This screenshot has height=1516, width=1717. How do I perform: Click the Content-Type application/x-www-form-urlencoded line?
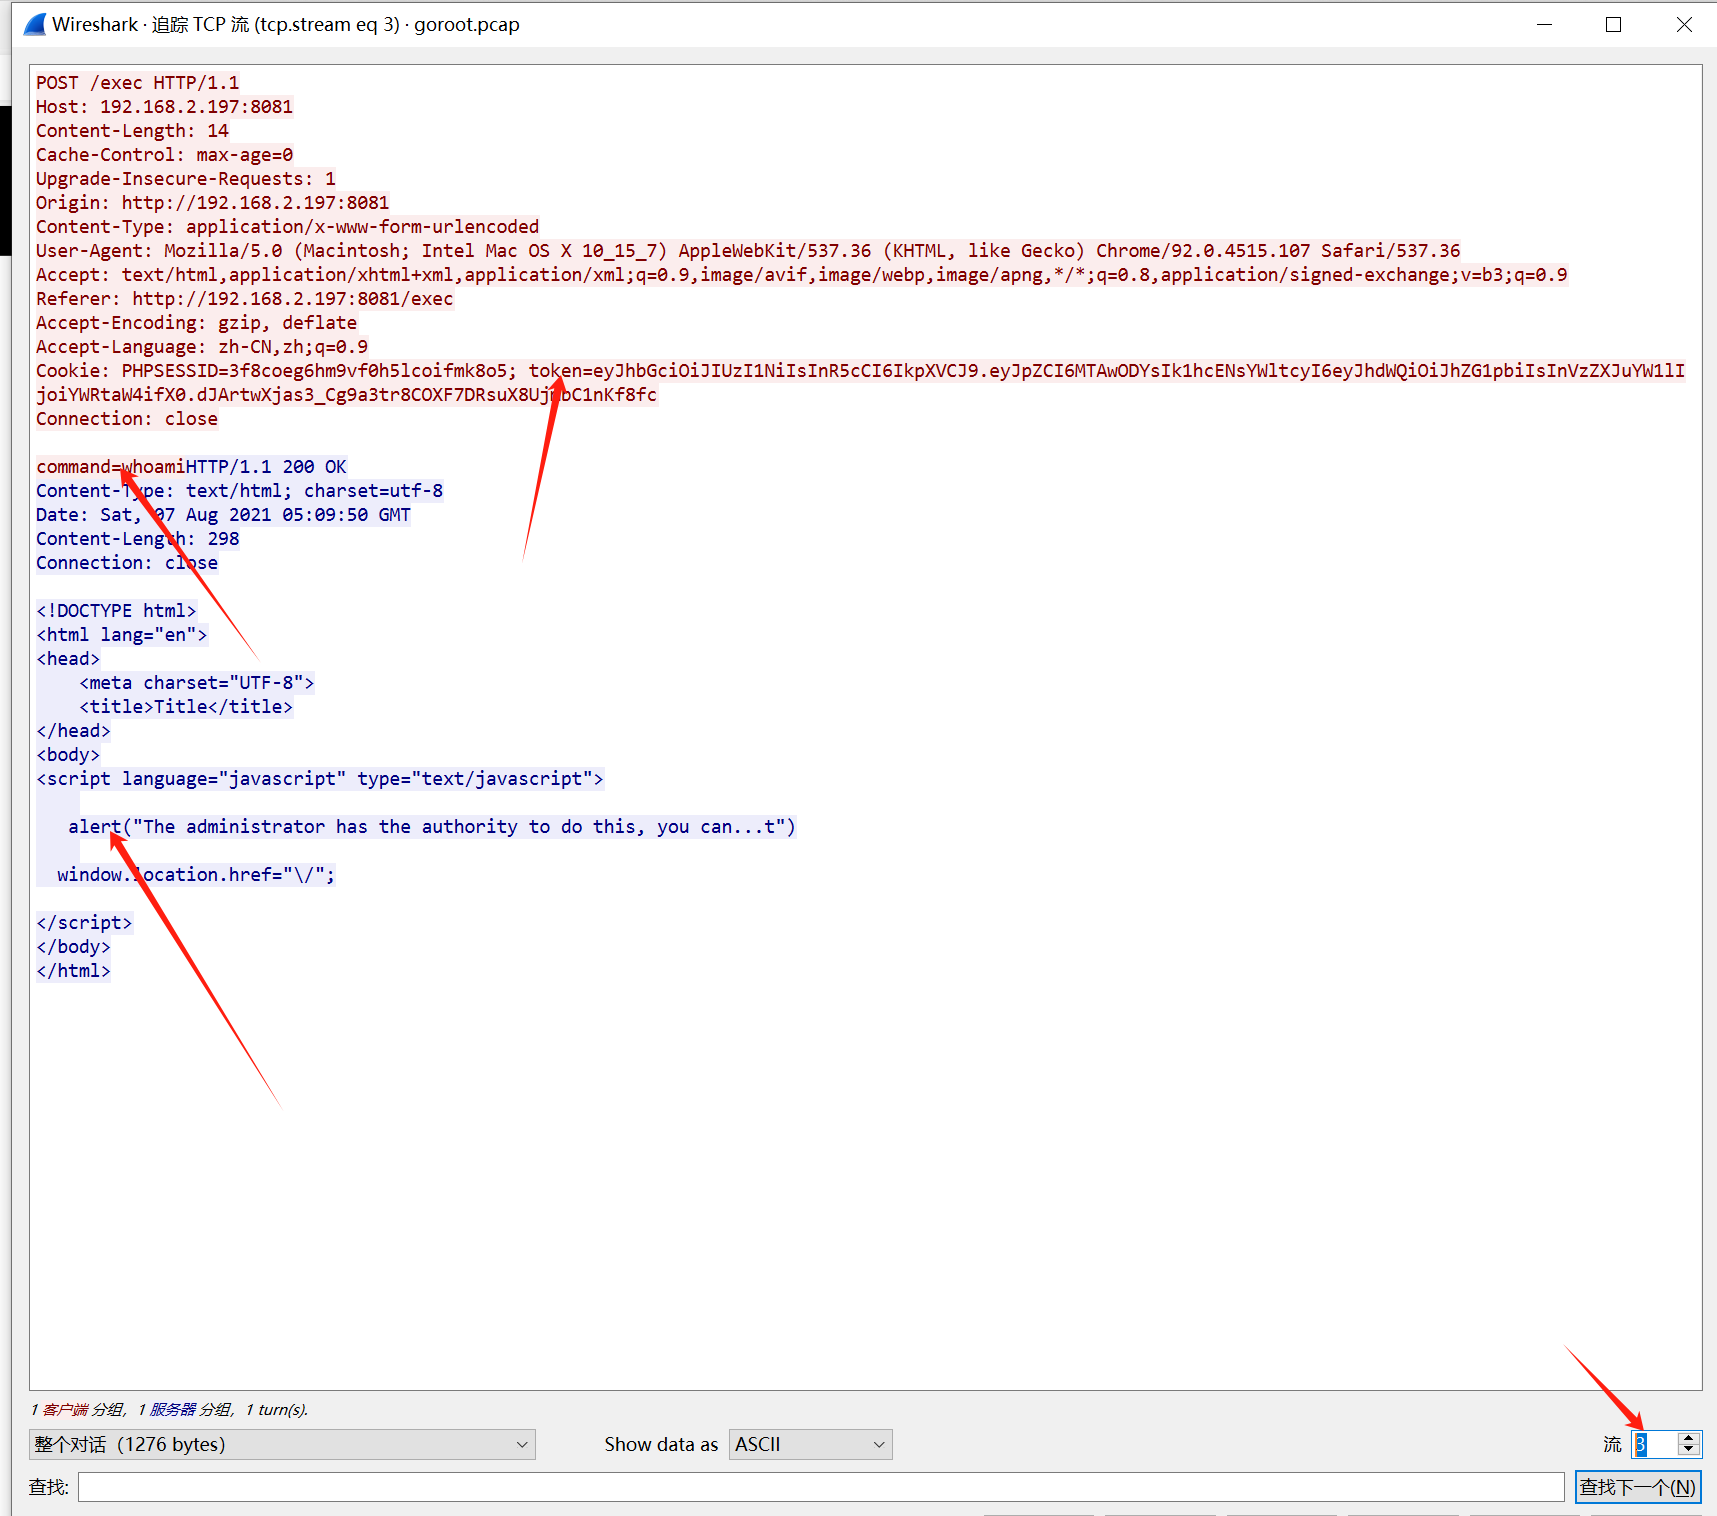click(288, 227)
